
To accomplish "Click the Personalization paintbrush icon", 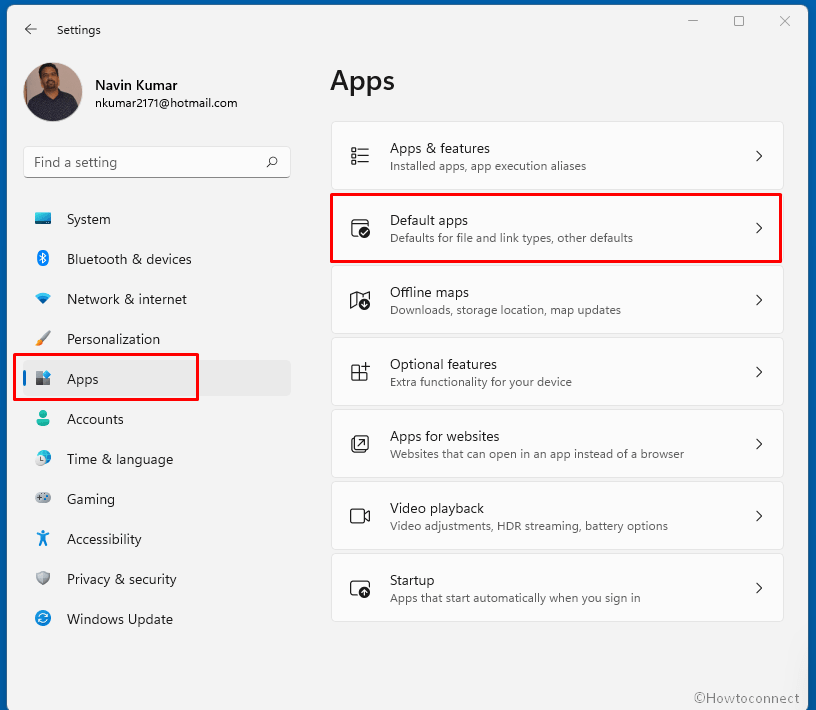I will 43,338.
